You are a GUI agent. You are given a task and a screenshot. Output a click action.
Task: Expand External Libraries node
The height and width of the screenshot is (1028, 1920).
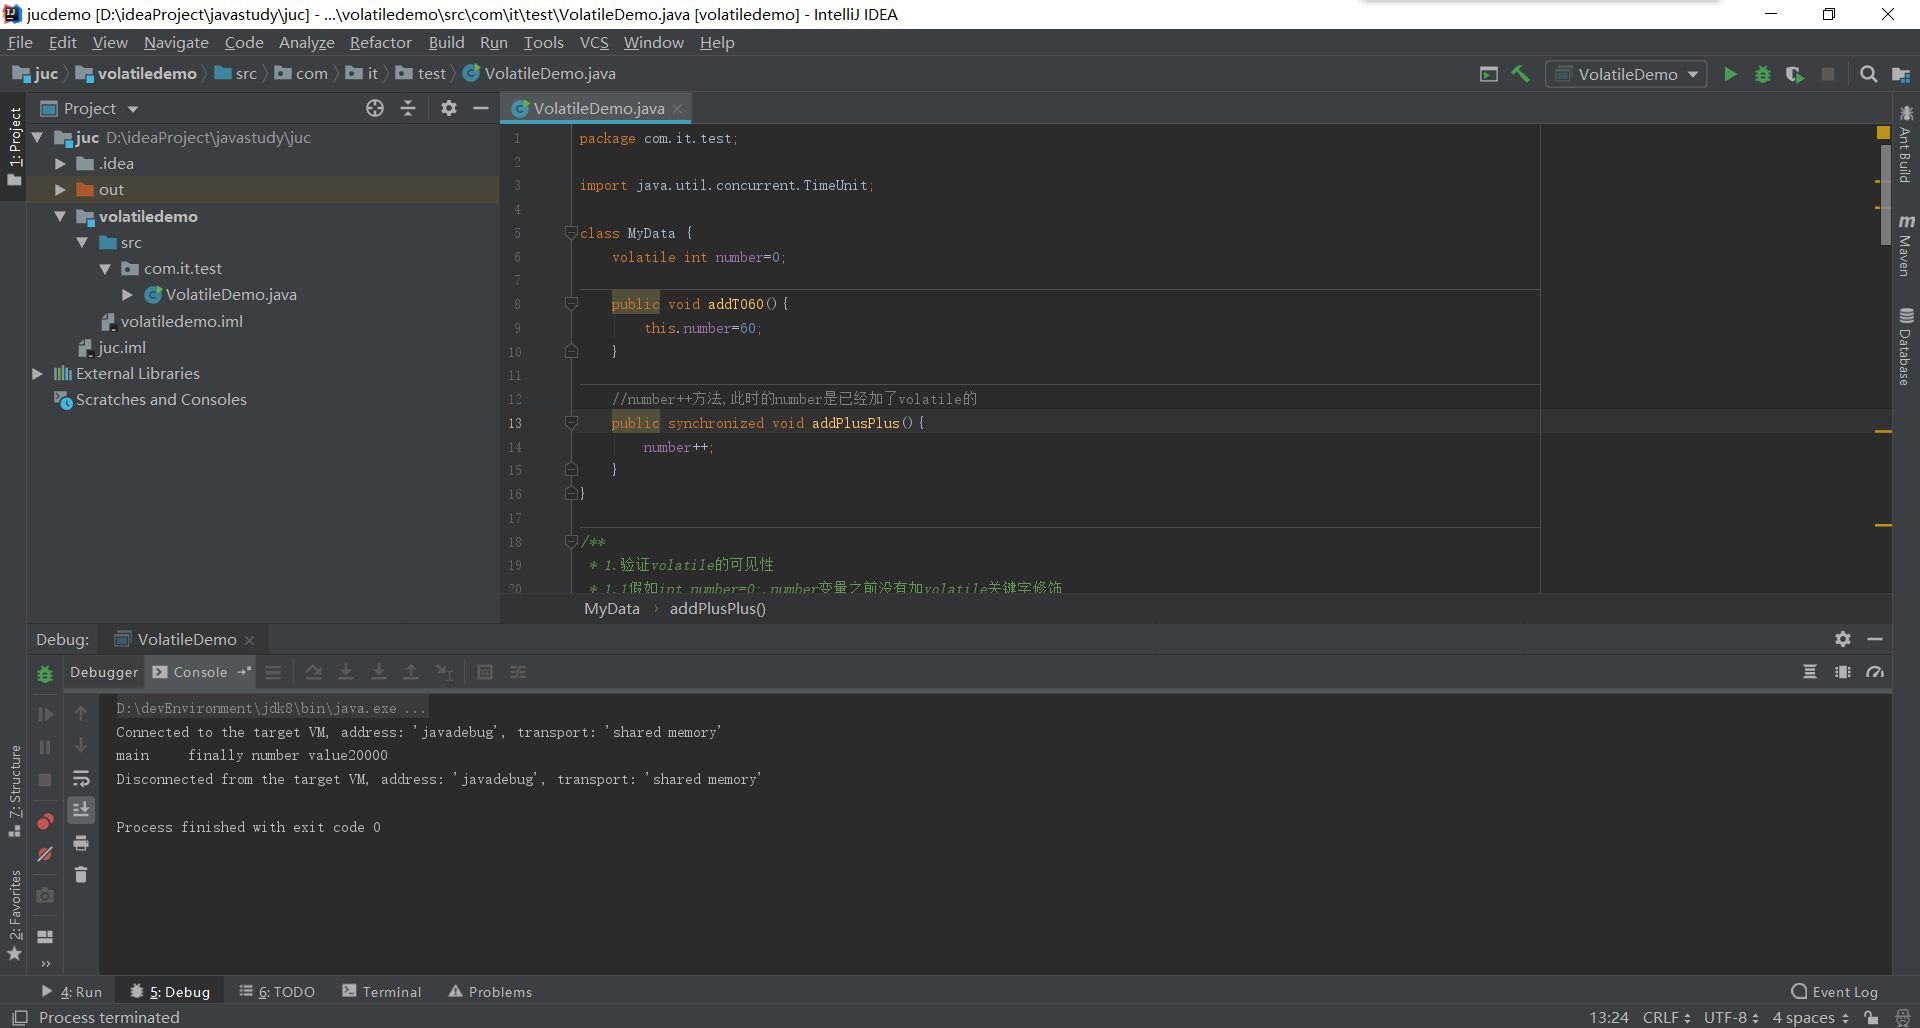pos(37,373)
